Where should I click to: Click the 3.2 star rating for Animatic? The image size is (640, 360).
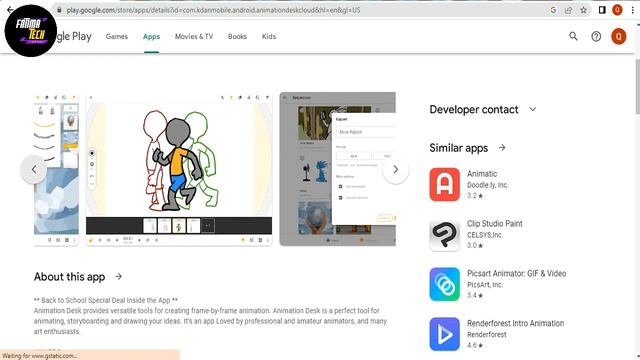click(475, 196)
